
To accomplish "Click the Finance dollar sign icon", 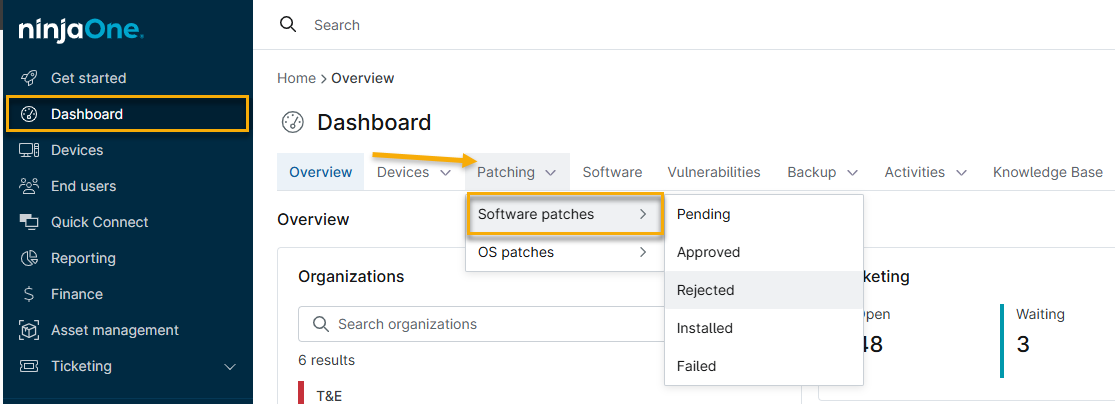I will [x=30, y=294].
